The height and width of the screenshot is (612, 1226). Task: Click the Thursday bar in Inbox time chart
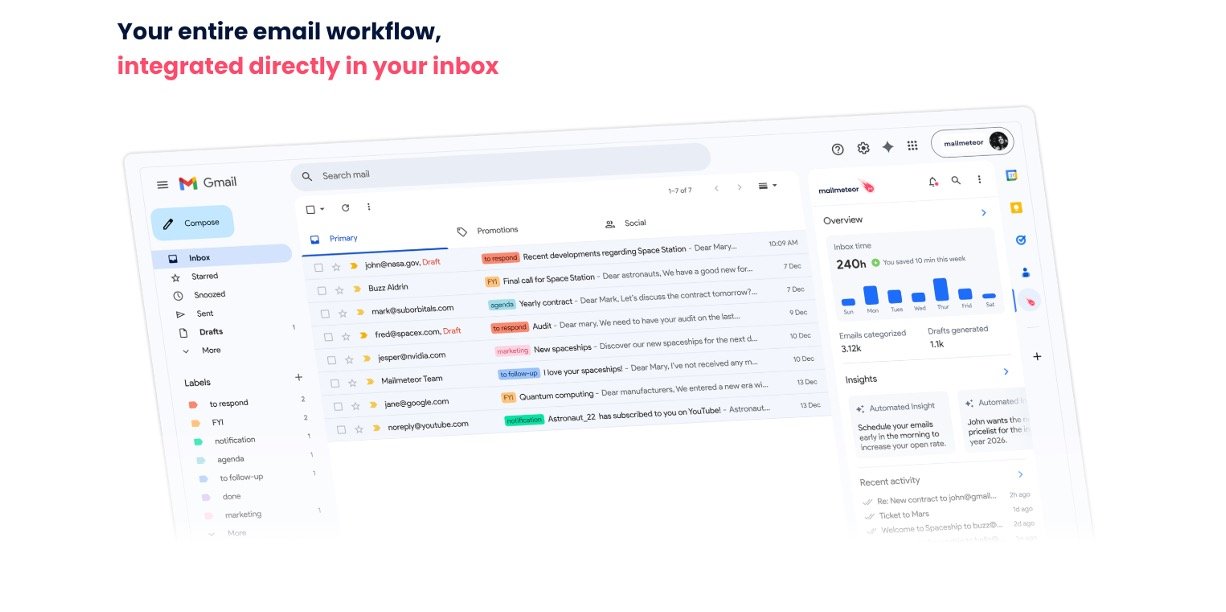tap(940, 290)
